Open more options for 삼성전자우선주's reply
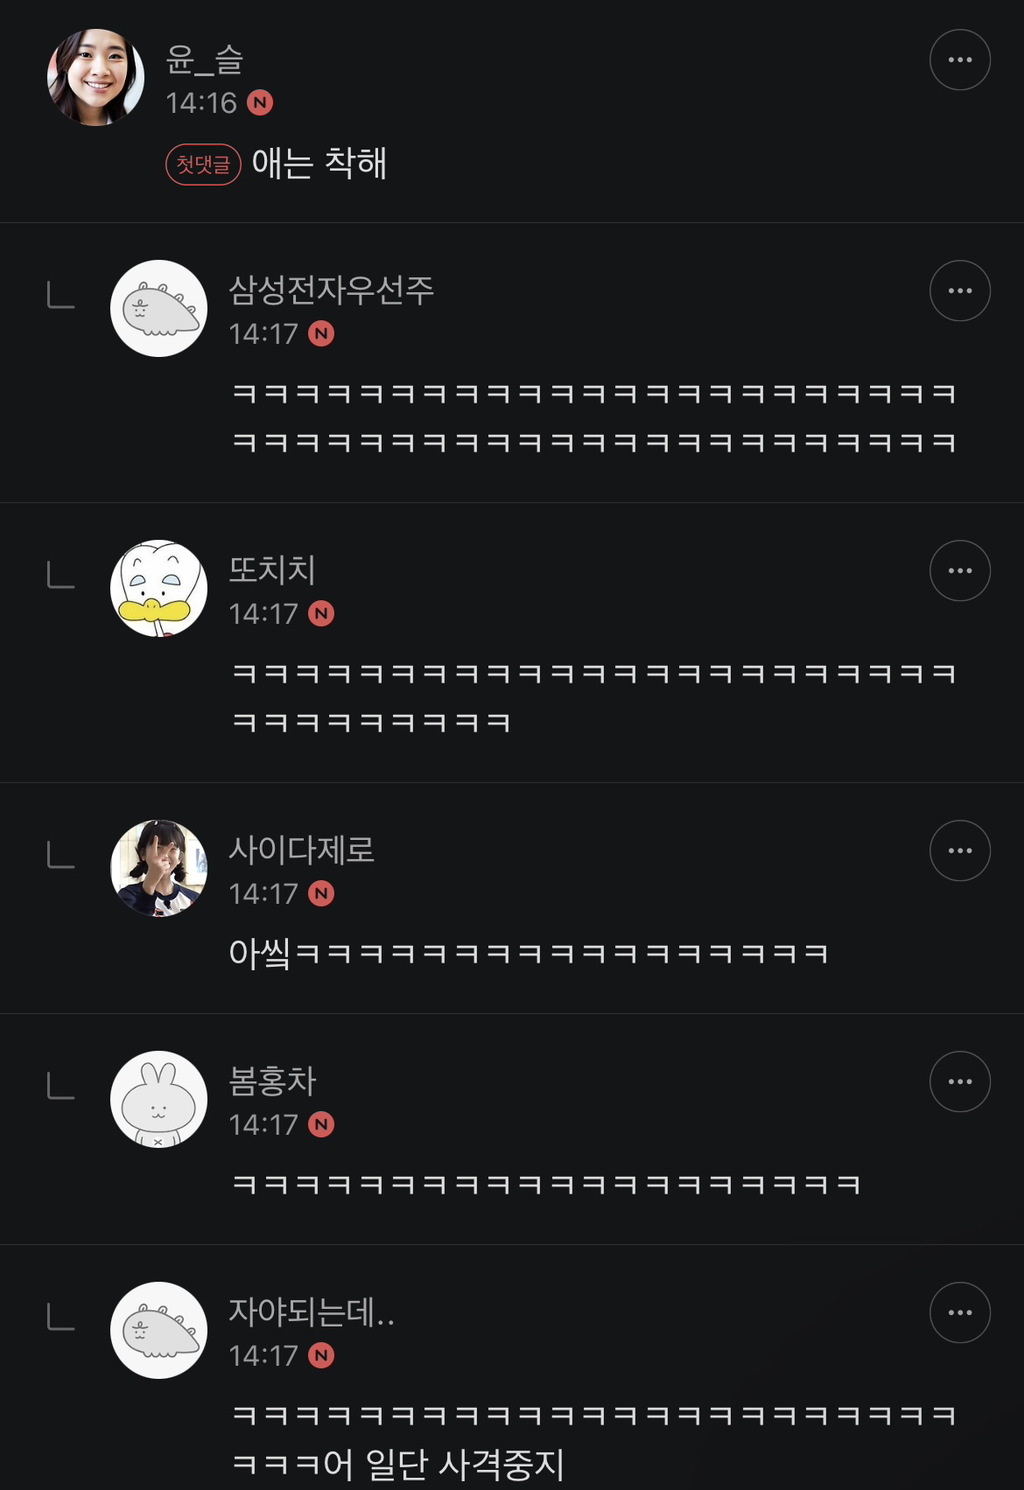The image size is (1024, 1490). pos(959,291)
